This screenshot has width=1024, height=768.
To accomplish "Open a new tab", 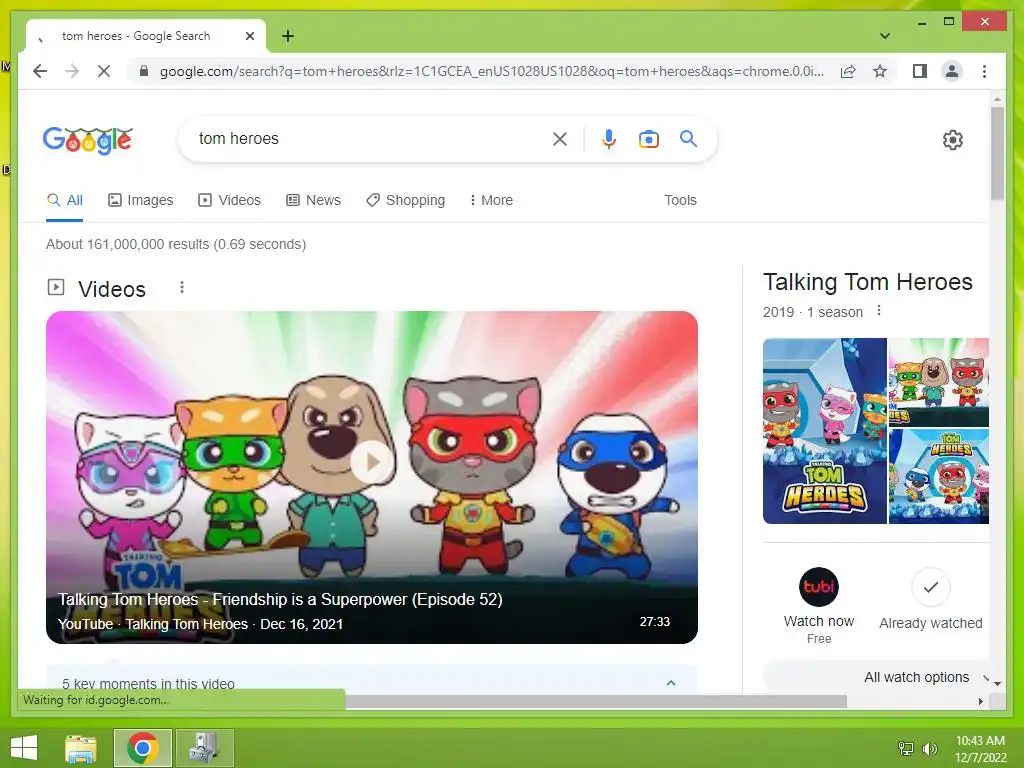I will tap(288, 36).
